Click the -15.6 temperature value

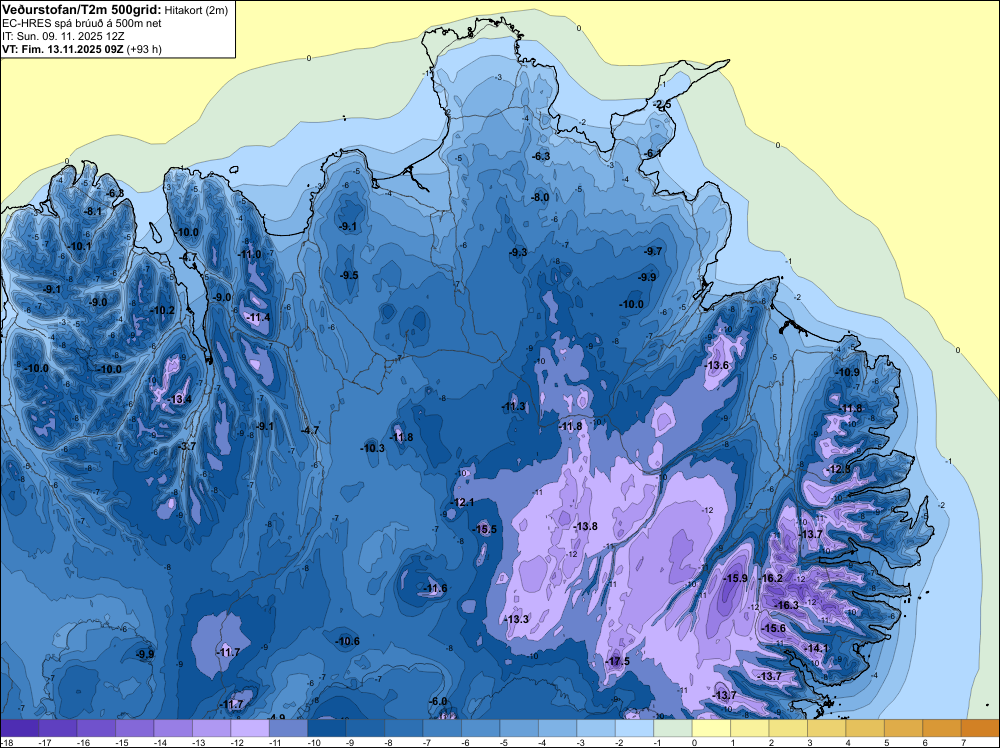774,628
